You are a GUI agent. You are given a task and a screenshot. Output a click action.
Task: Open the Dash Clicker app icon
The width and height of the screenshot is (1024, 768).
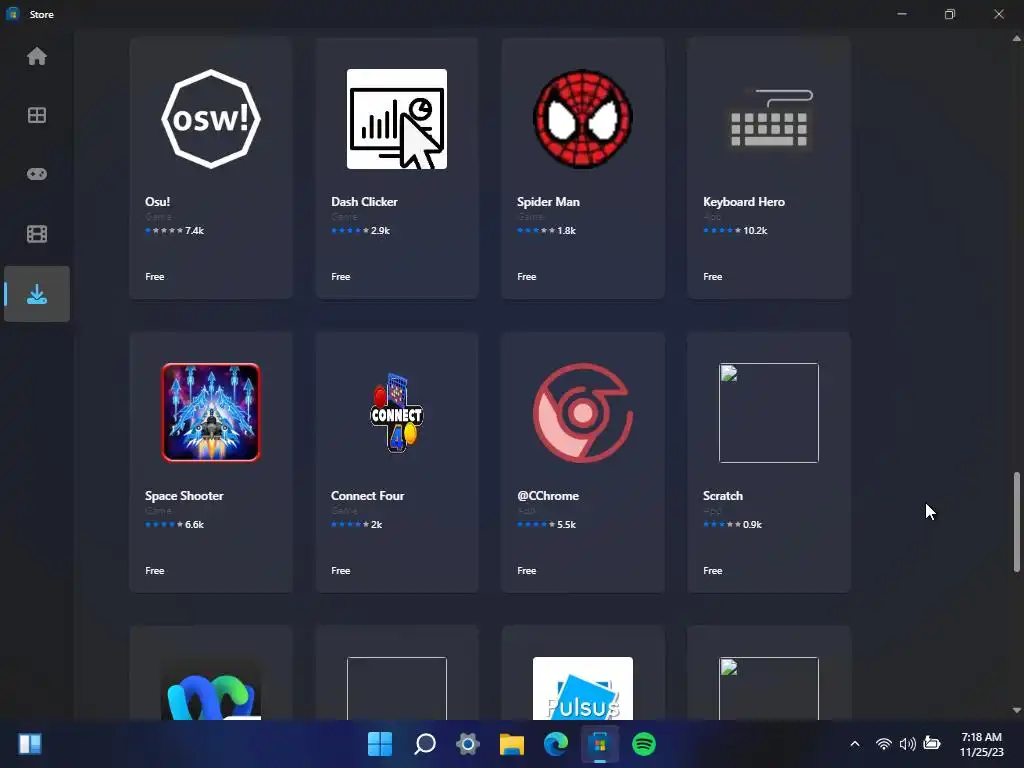tap(397, 119)
